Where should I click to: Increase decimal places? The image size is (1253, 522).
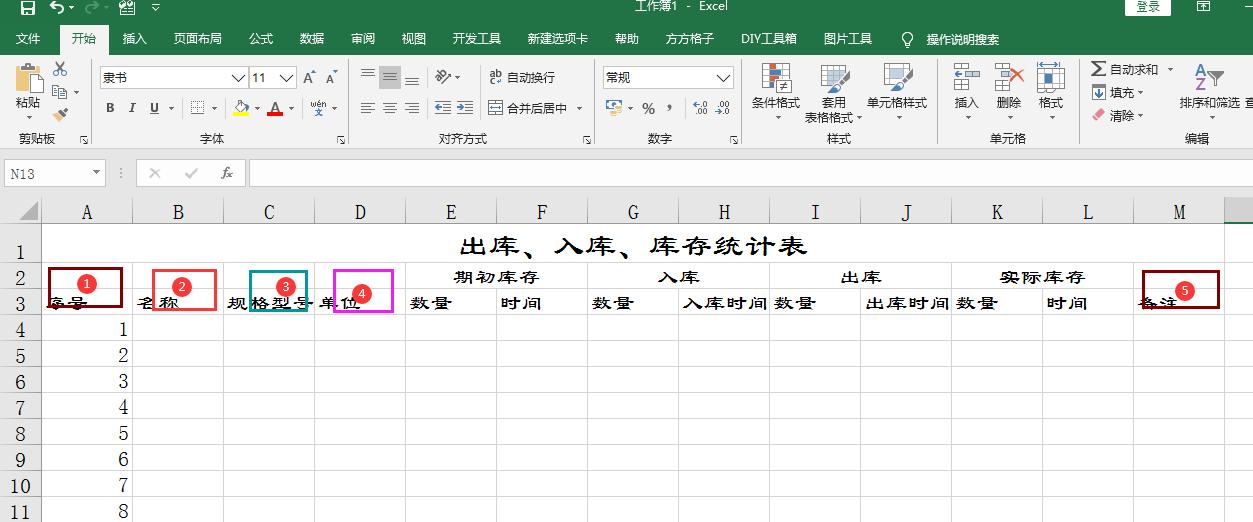pyautogui.click(x=700, y=108)
